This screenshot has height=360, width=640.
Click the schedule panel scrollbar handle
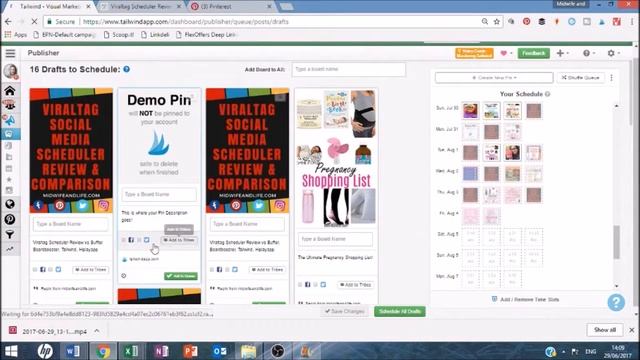pos(616,242)
